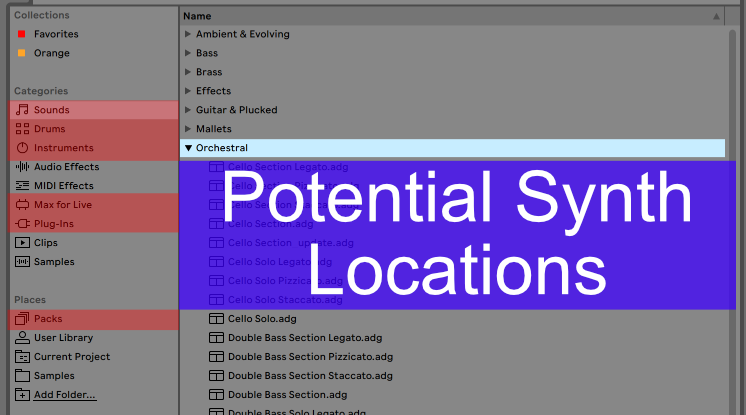Click the rack icon beside Cello Solo.adg
The height and width of the screenshot is (415, 746).
216,318
